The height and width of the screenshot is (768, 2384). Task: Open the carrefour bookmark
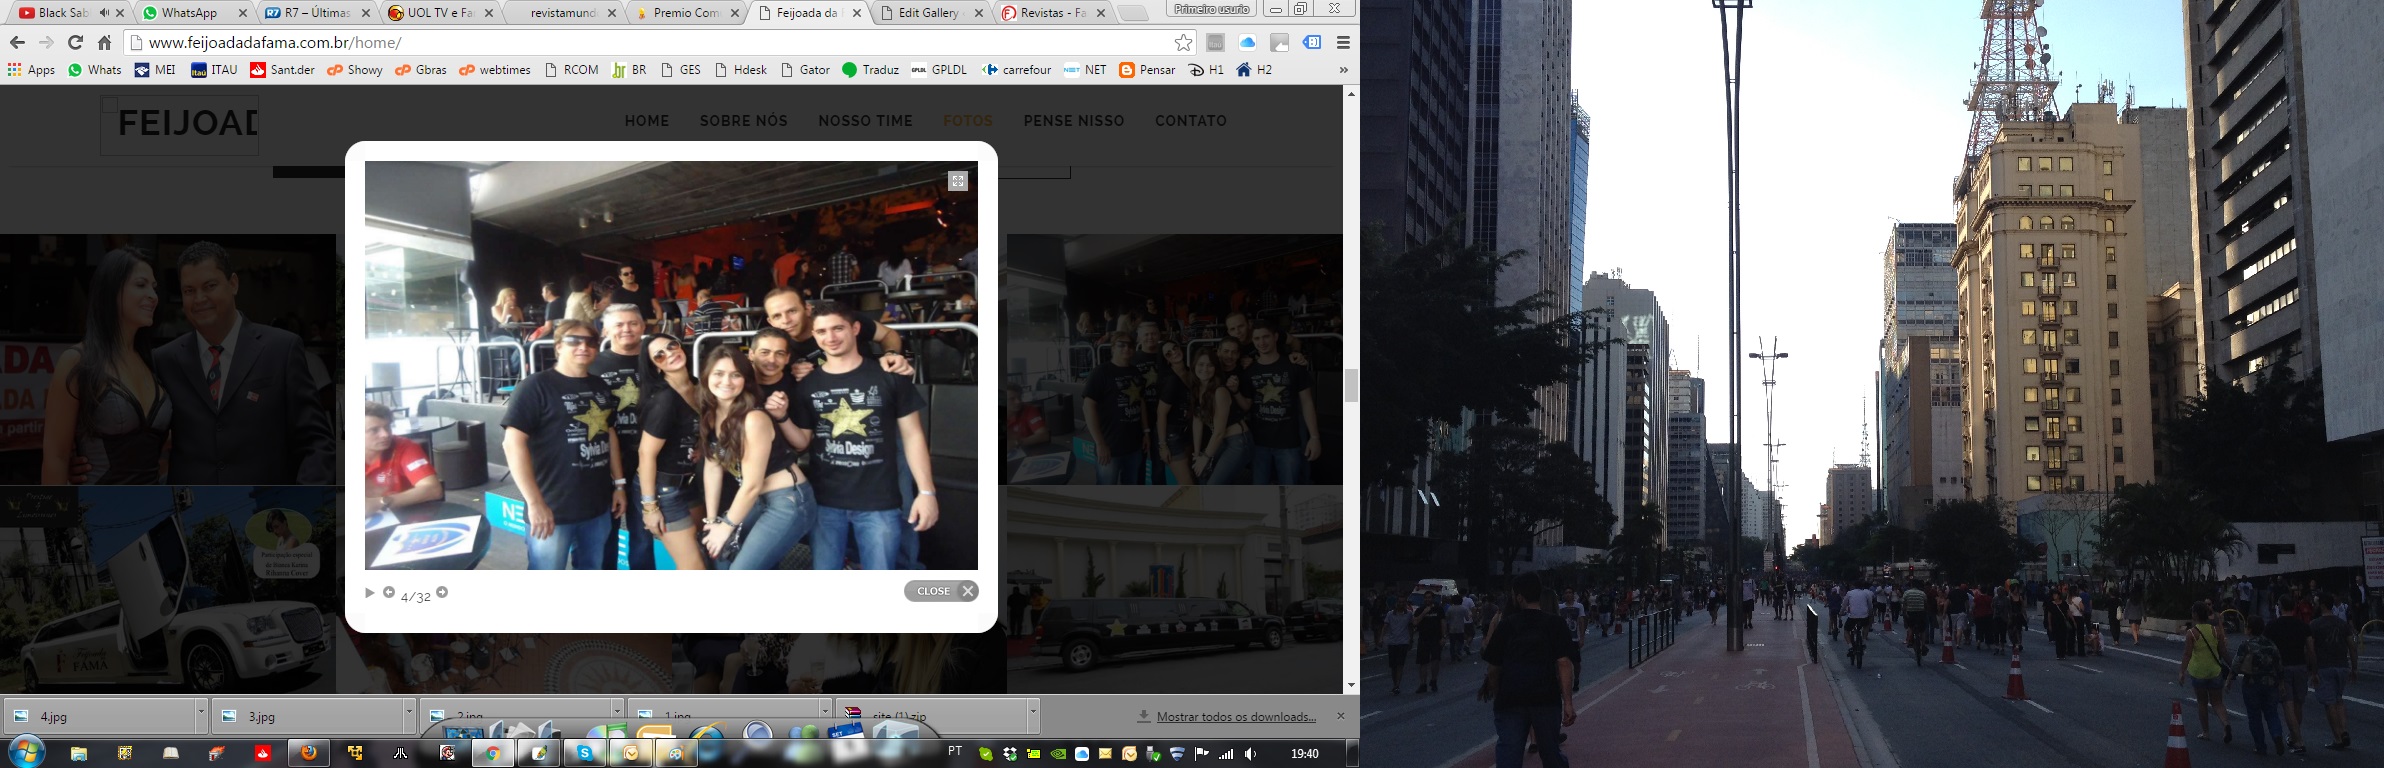coord(1016,70)
